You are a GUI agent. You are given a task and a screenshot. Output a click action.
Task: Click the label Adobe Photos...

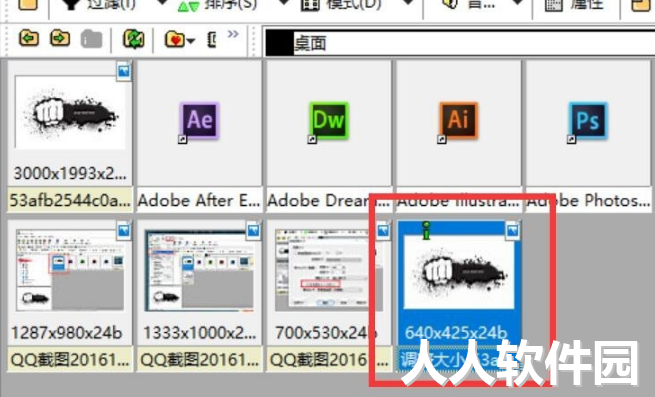click(588, 201)
